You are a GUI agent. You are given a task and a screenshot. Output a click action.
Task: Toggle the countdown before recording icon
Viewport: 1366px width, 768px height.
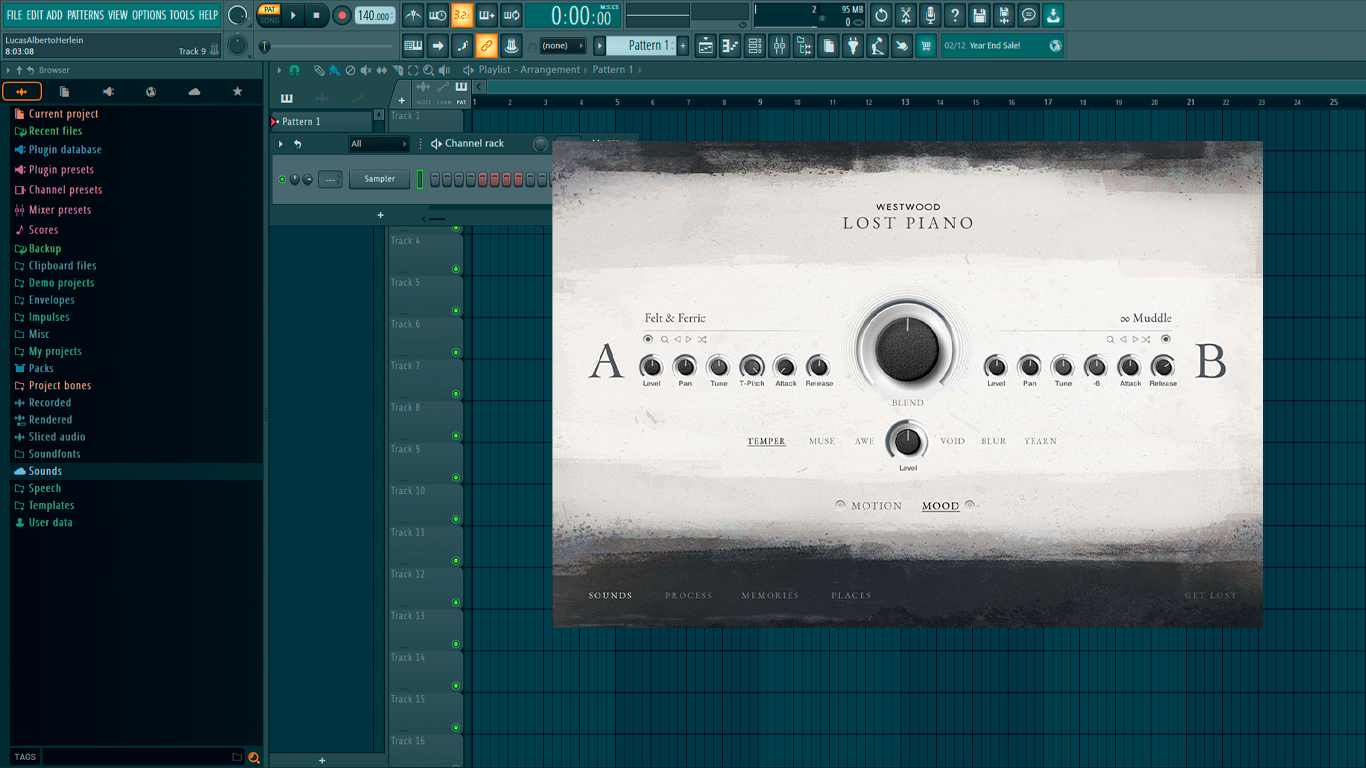tap(462, 15)
